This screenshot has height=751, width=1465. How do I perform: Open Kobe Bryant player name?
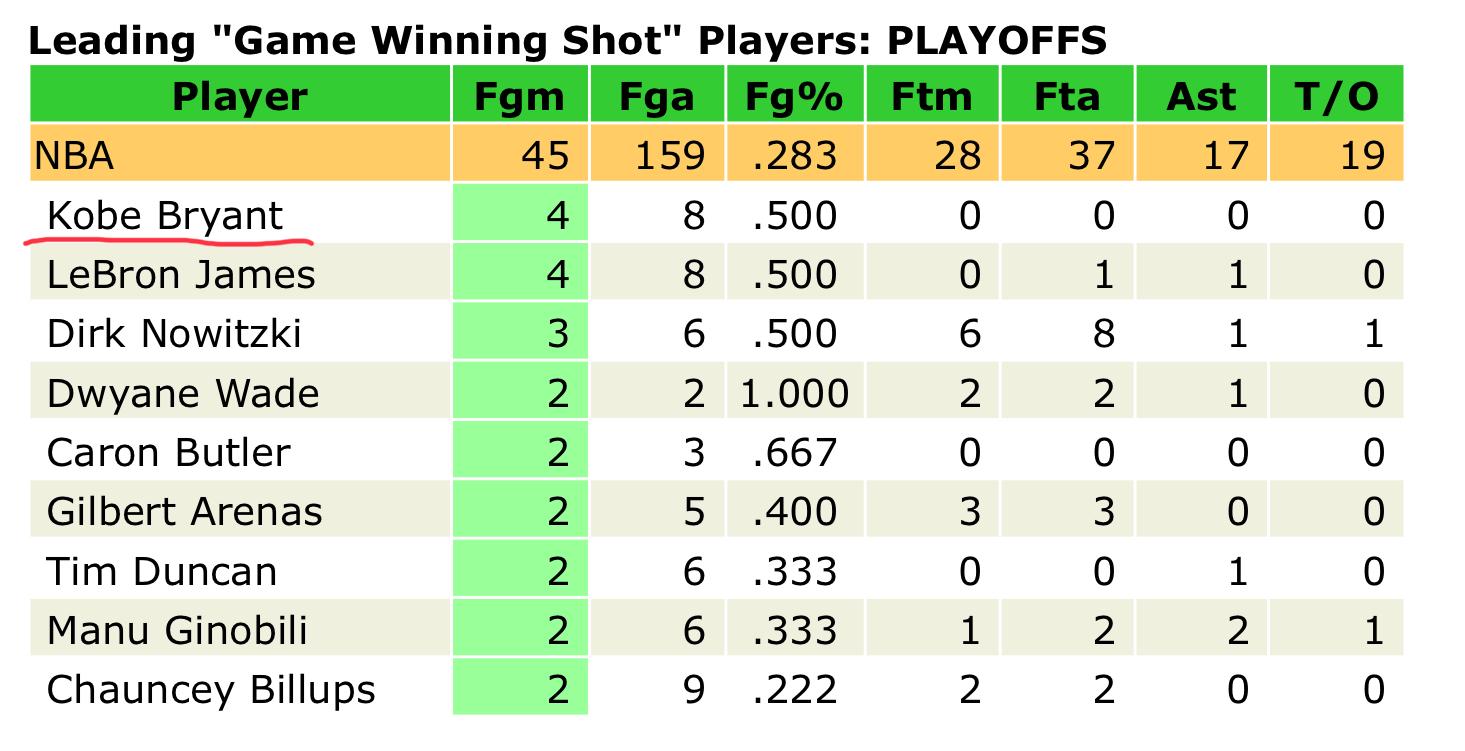[166, 216]
